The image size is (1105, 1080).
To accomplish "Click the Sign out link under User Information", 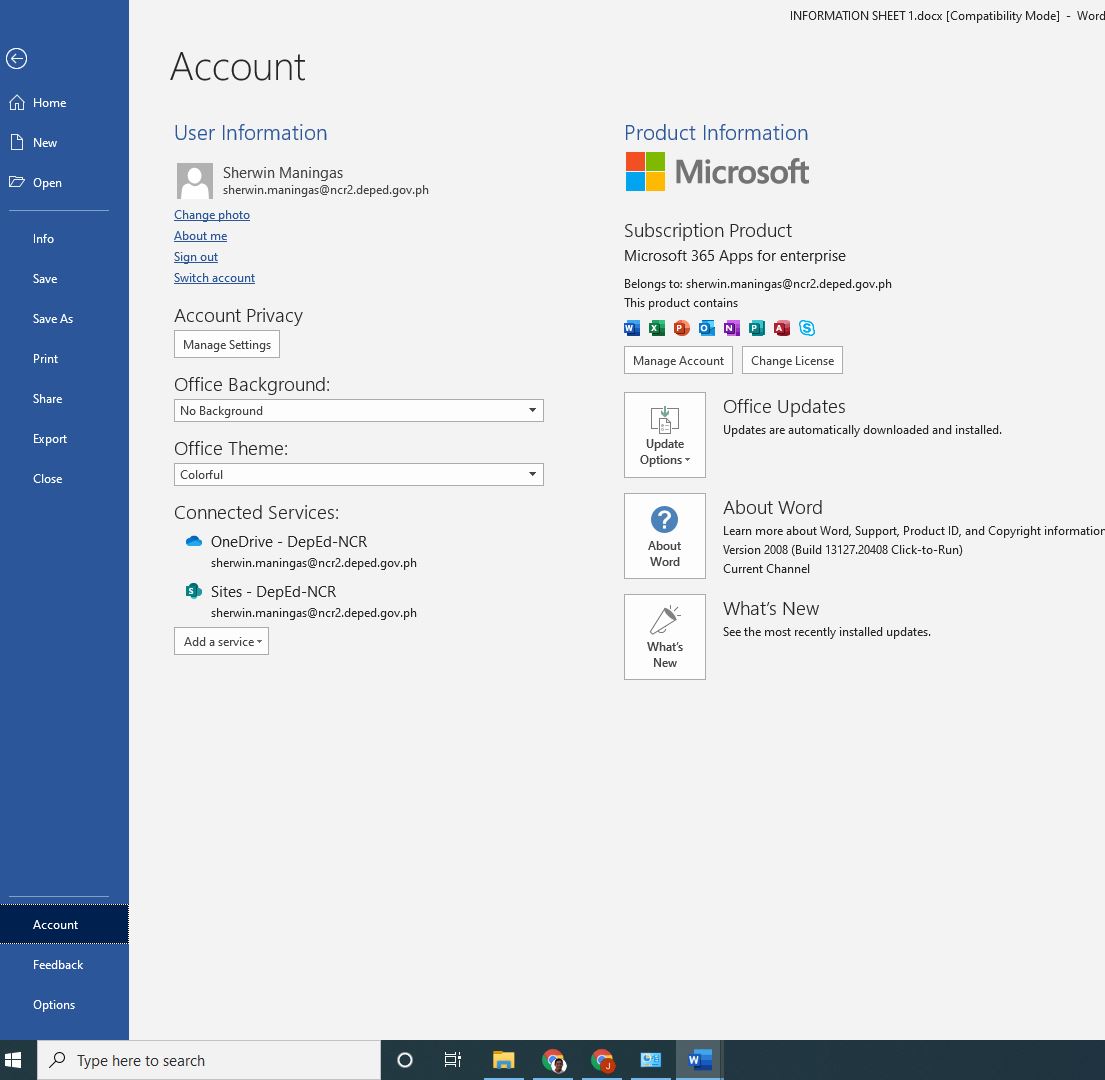I will 195,257.
